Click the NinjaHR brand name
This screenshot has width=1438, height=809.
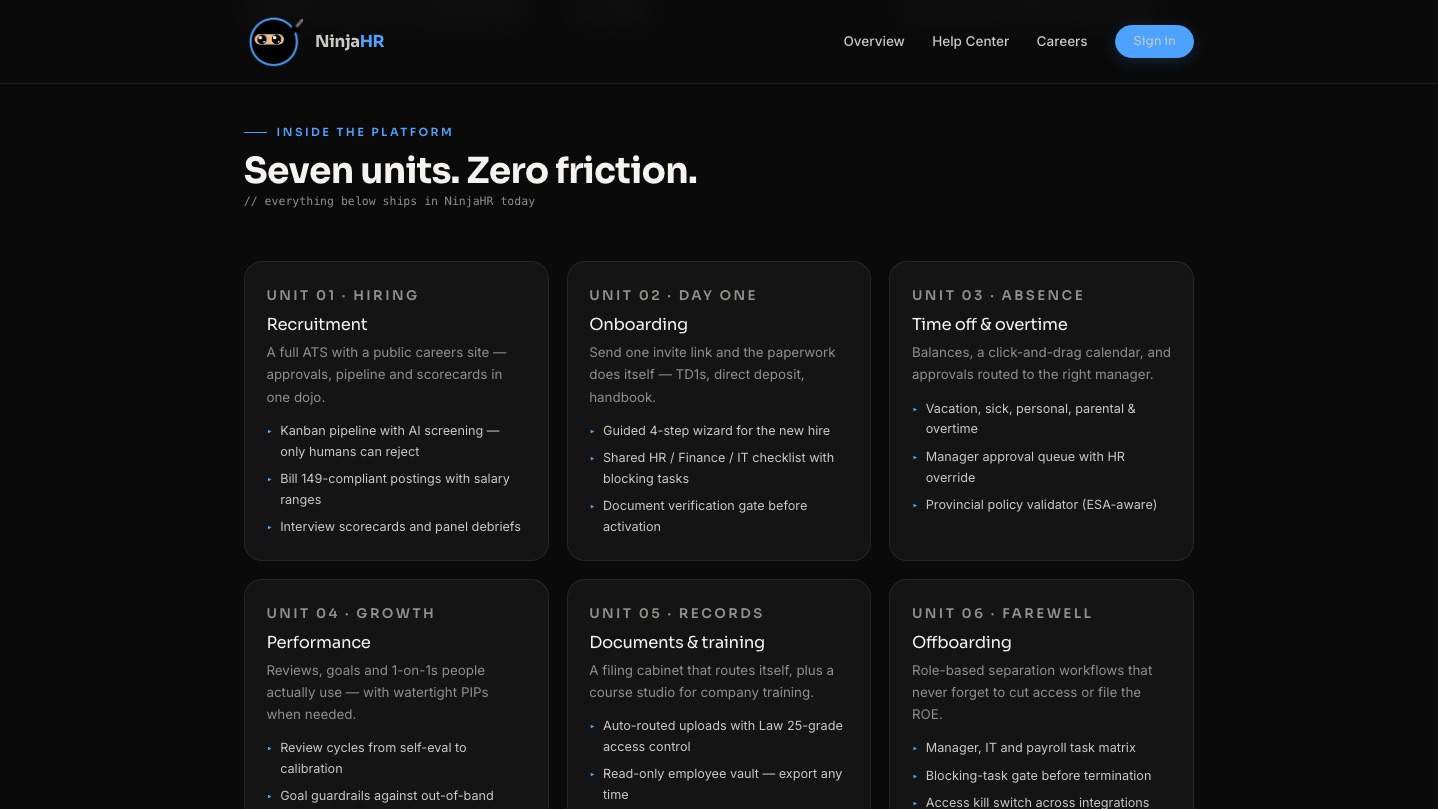point(350,42)
